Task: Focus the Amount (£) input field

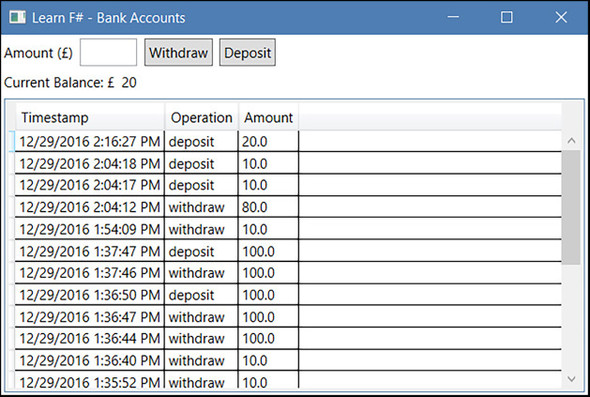Action: tap(108, 52)
